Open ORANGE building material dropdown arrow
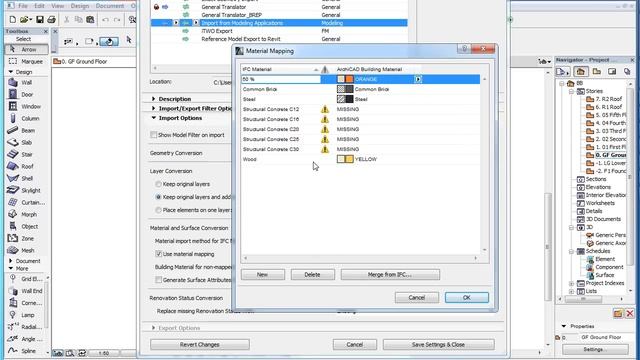 (418, 79)
